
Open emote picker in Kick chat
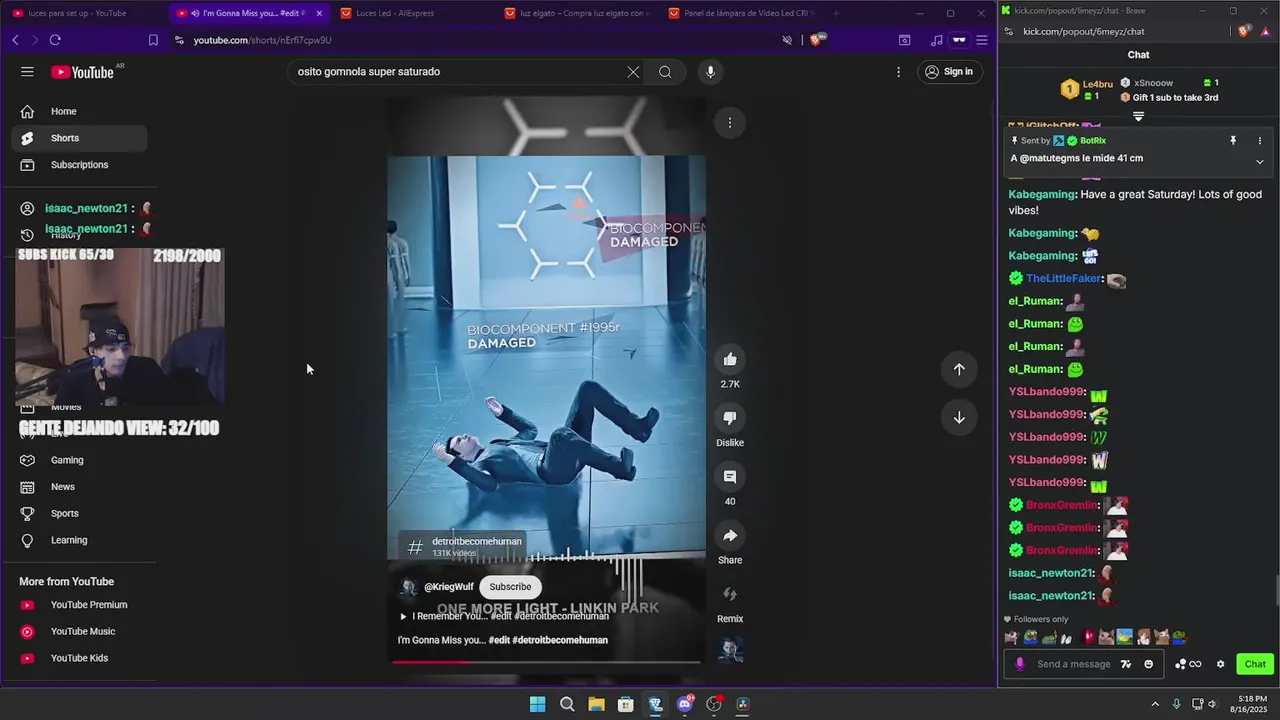[x=1148, y=664]
